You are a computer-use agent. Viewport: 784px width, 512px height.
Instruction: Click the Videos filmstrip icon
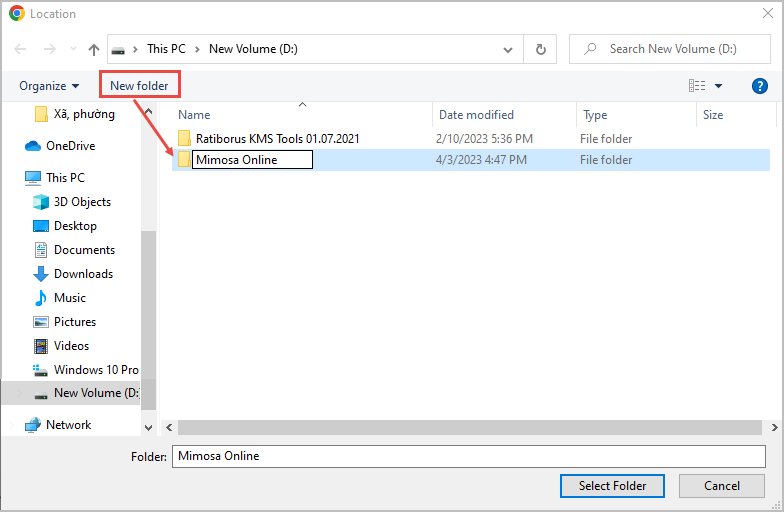click(x=40, y=346)
